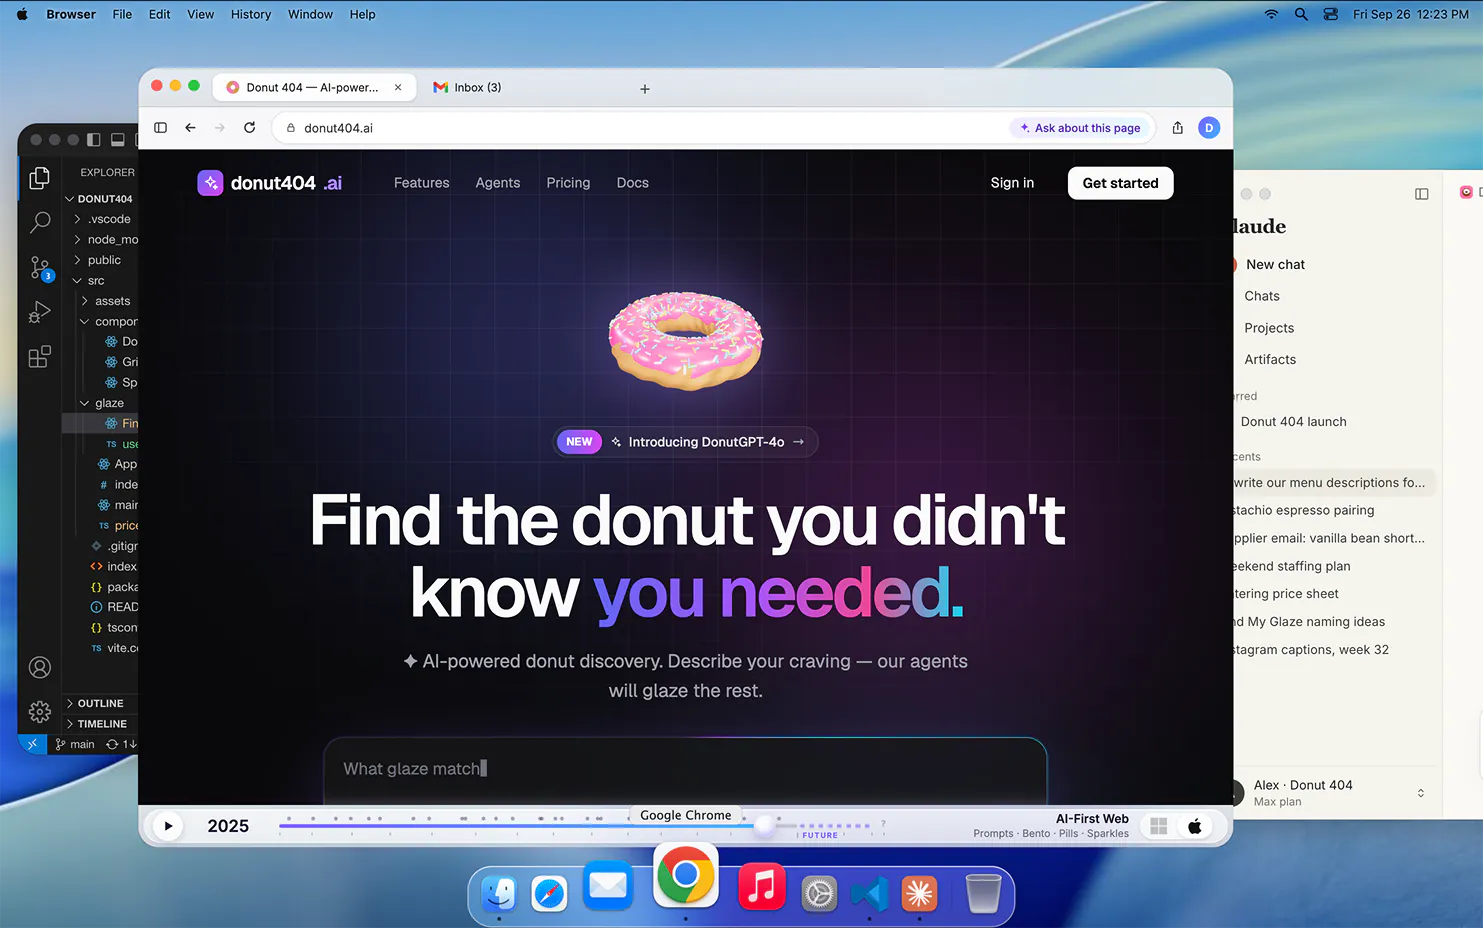Close the Donut 404 browser tab
Screen dimensions: 1483x928
point(398,88)
